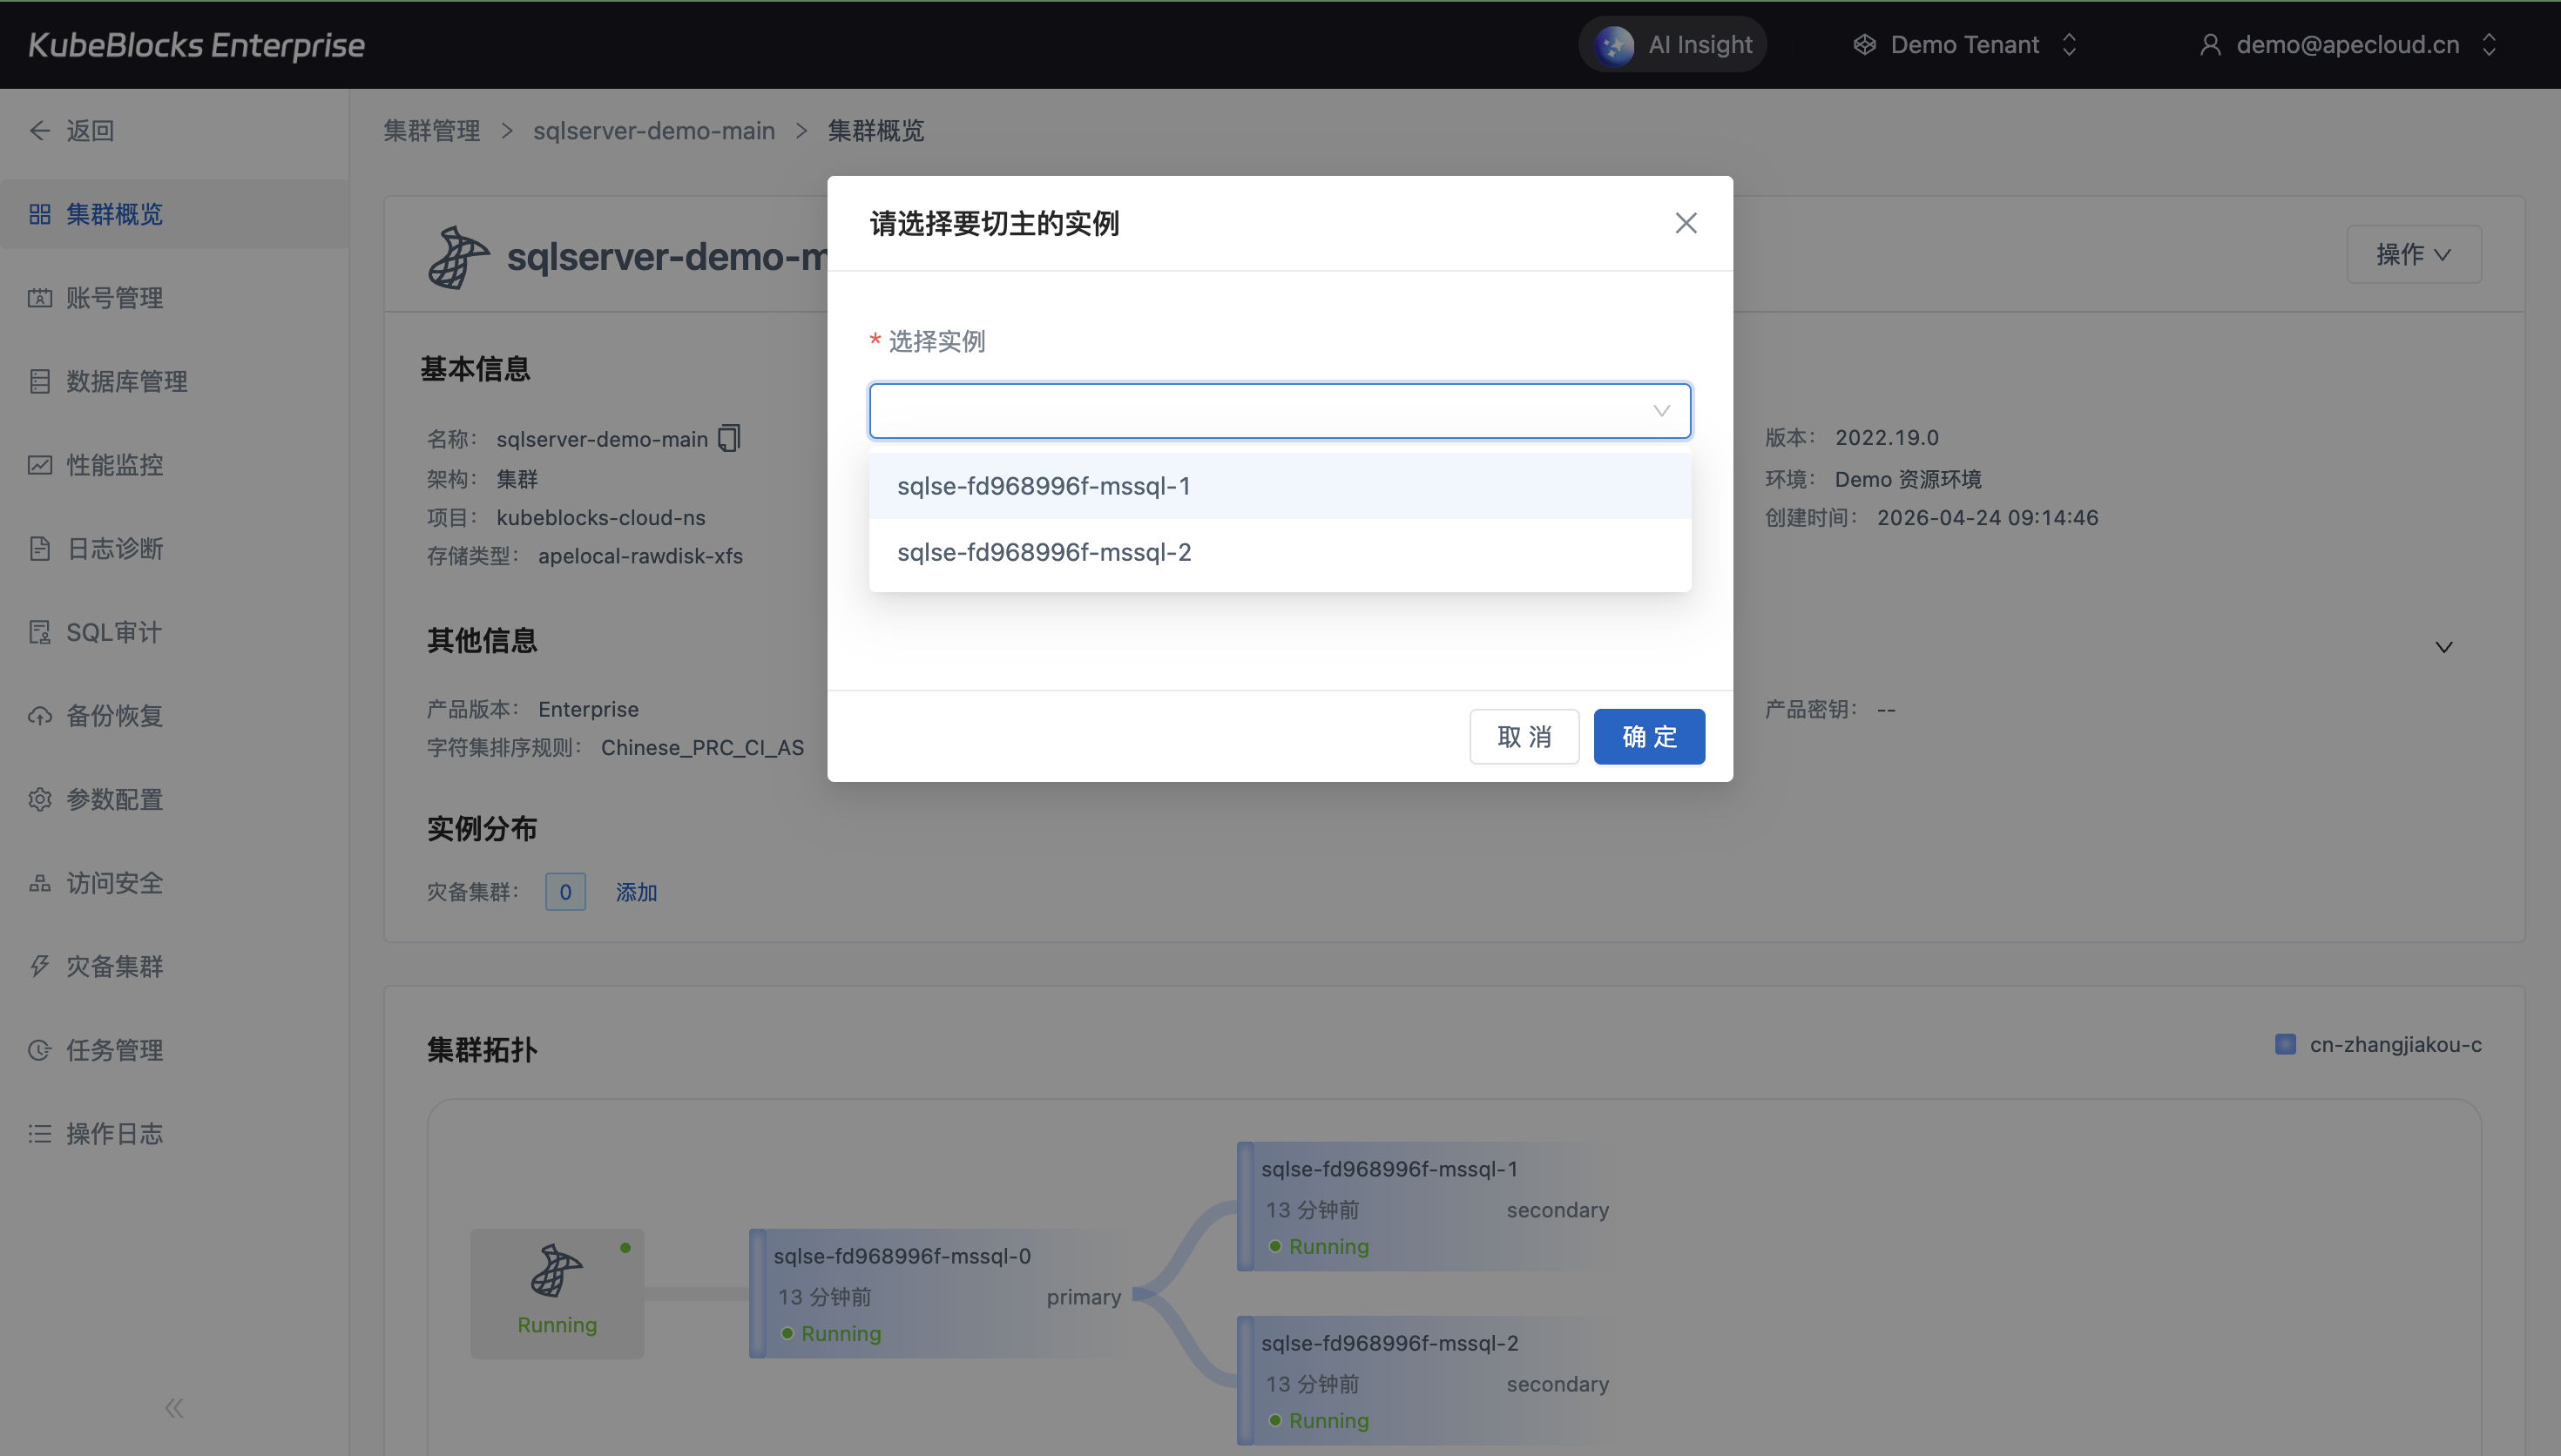Screen dimensions: 2561x1456
Task: Open 参数配置 from the sidebar
Action: [x=114, y=799]
